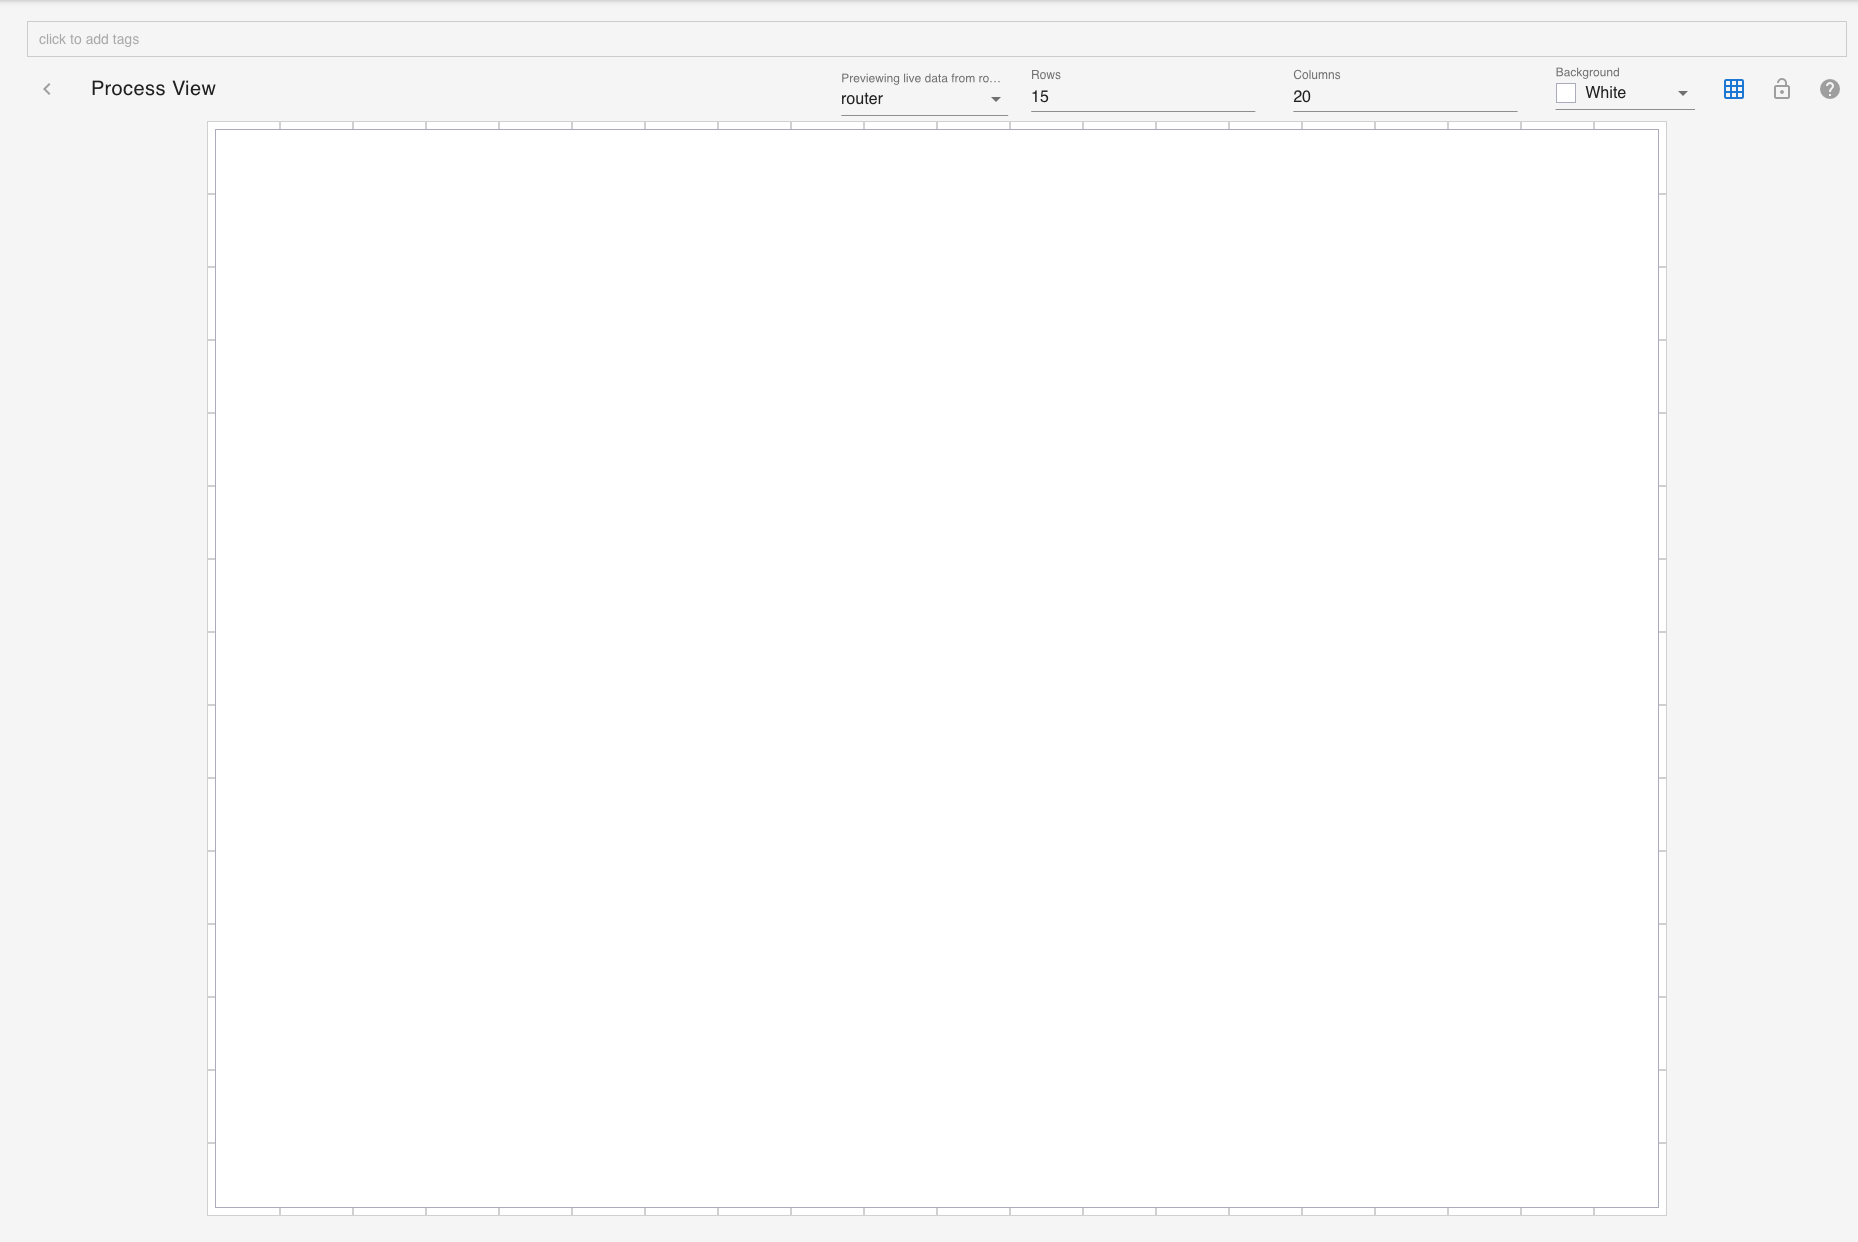
Task: Click the 'click to add tags' field
Action: click(936, 39)
